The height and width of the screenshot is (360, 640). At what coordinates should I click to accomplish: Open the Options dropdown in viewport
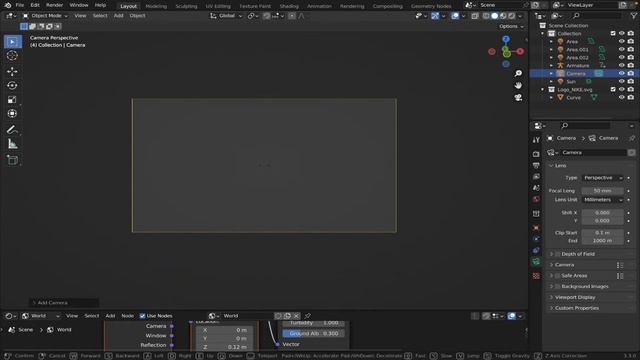coord(511,26)
